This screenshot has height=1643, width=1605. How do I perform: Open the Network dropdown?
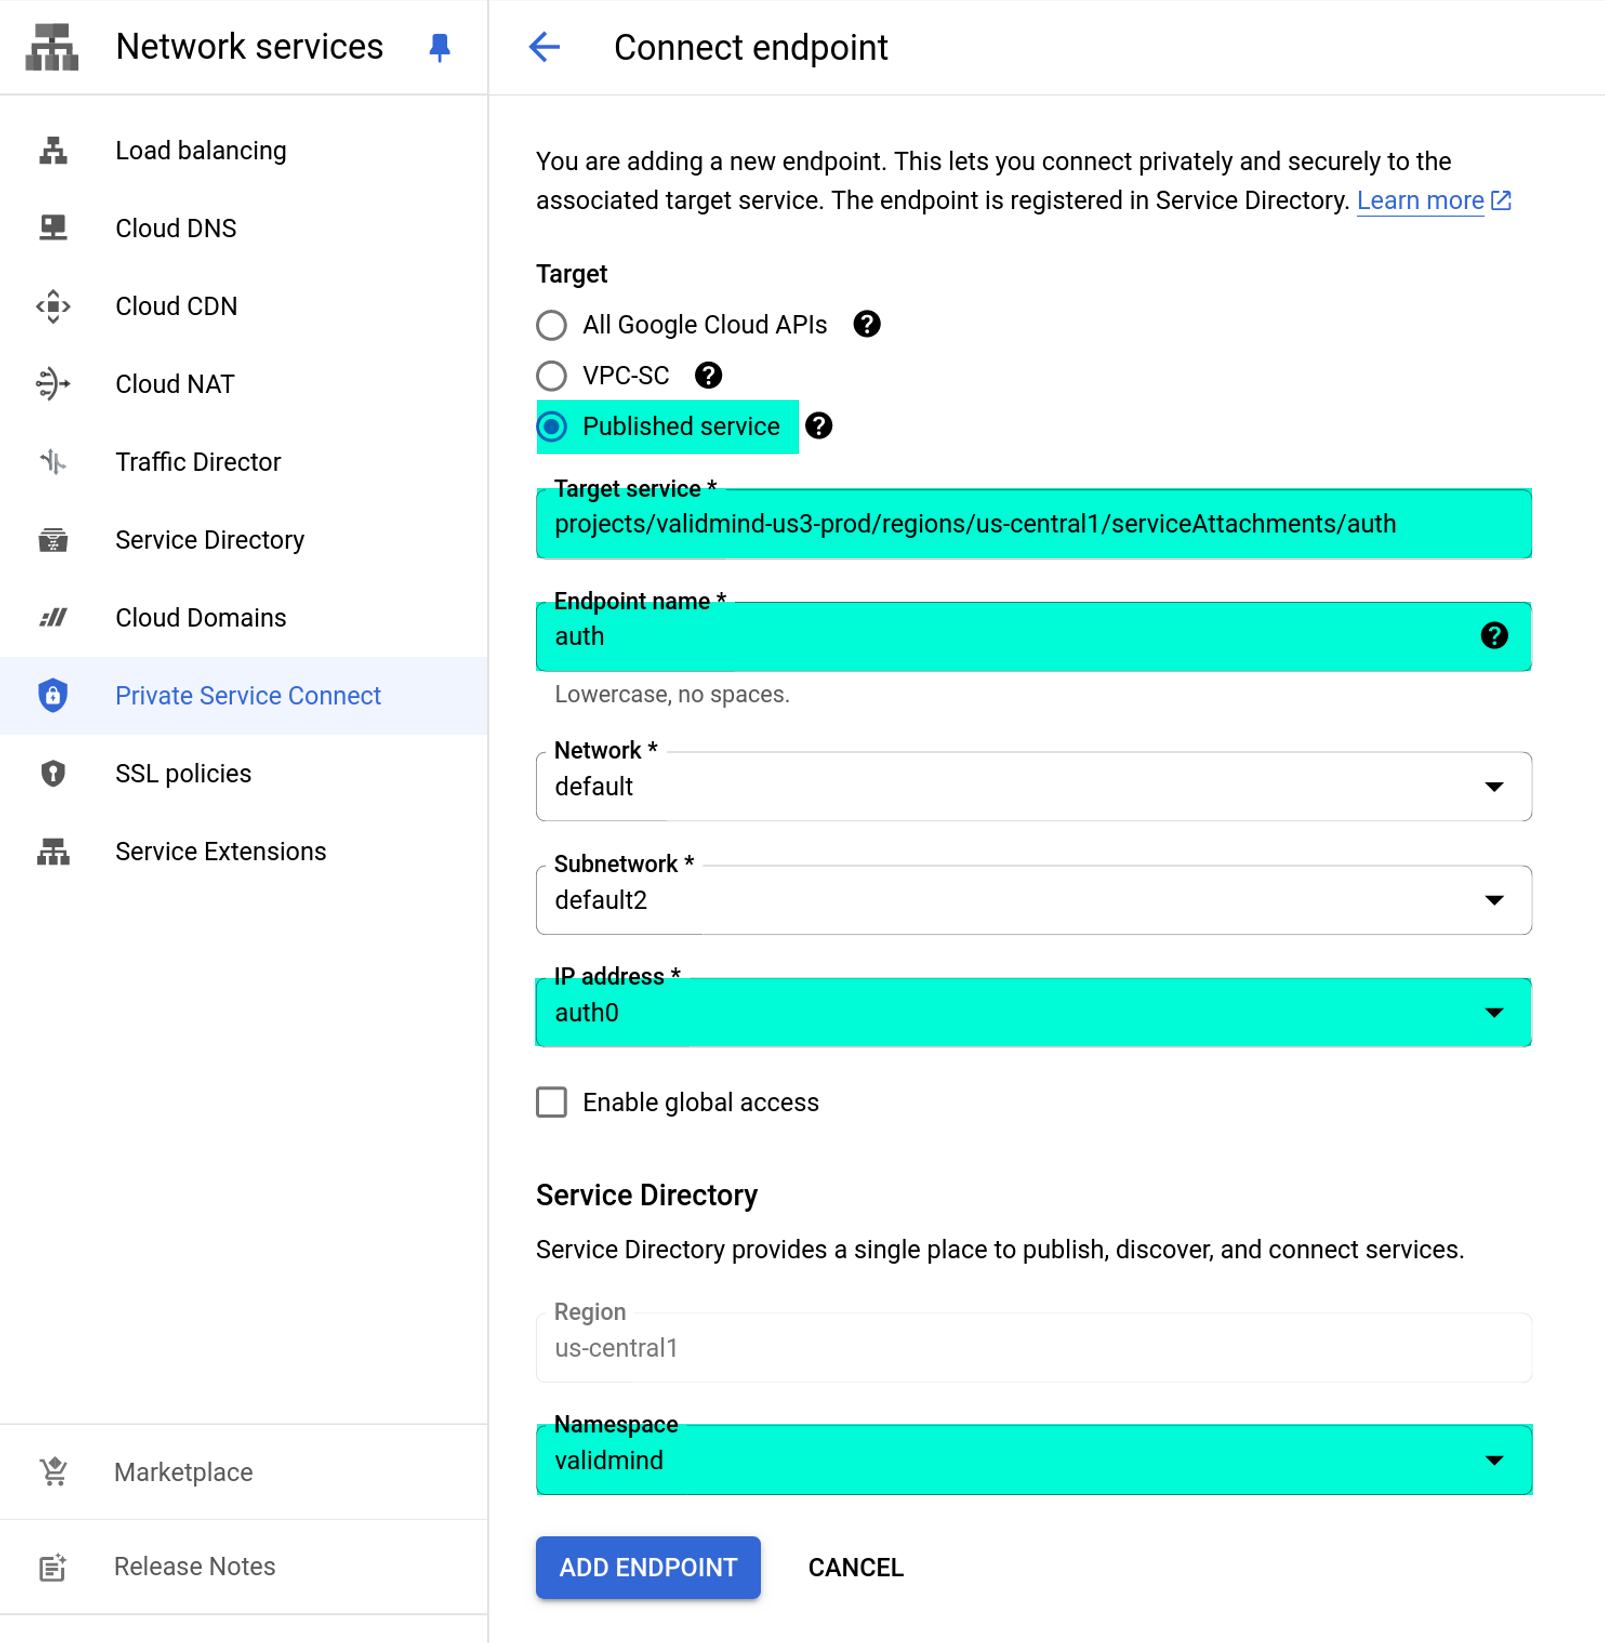point(1033,787)
